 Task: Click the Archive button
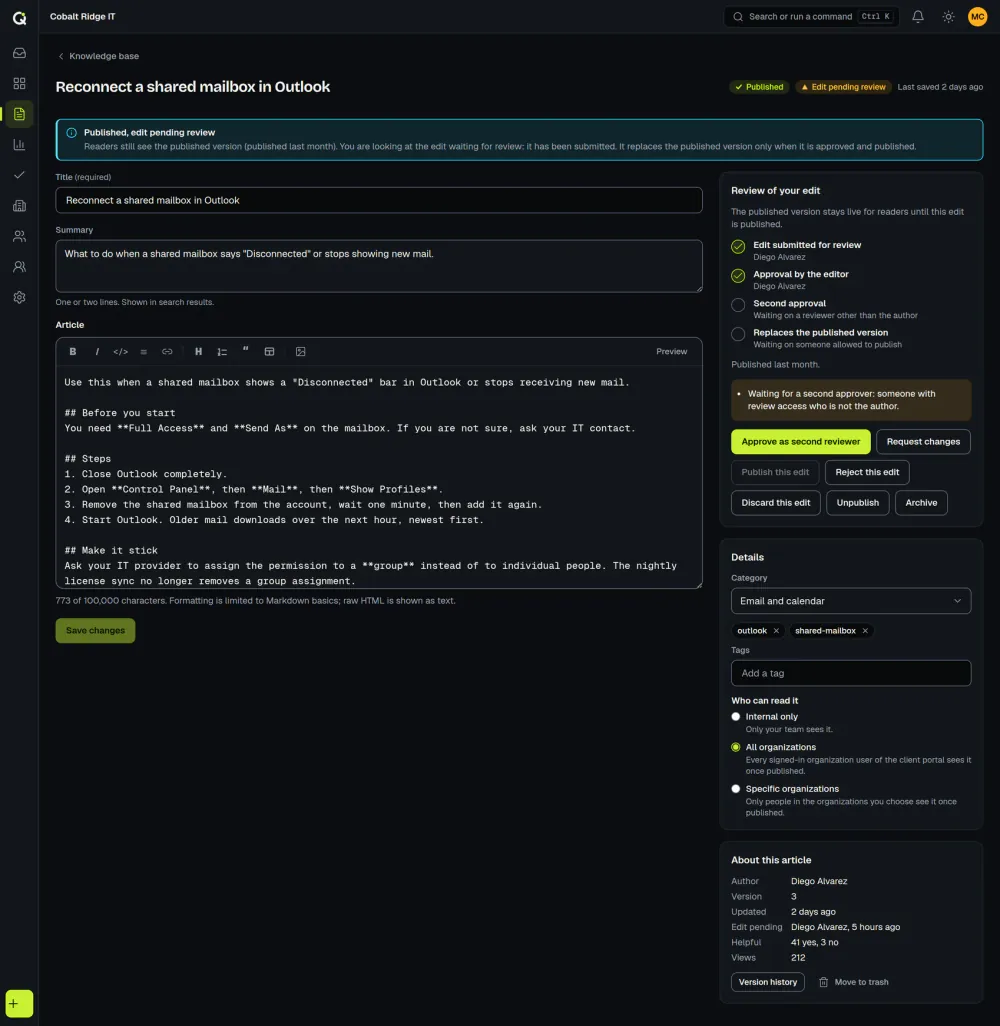[921, 503]
